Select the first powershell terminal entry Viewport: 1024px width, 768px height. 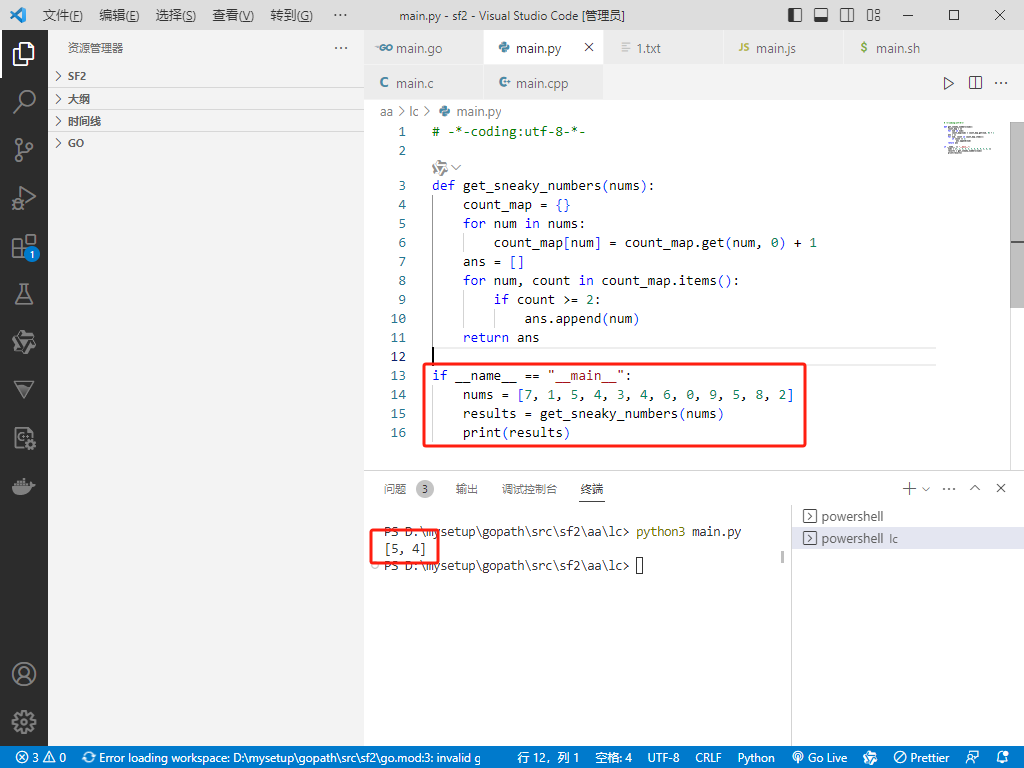click(908, 516)
